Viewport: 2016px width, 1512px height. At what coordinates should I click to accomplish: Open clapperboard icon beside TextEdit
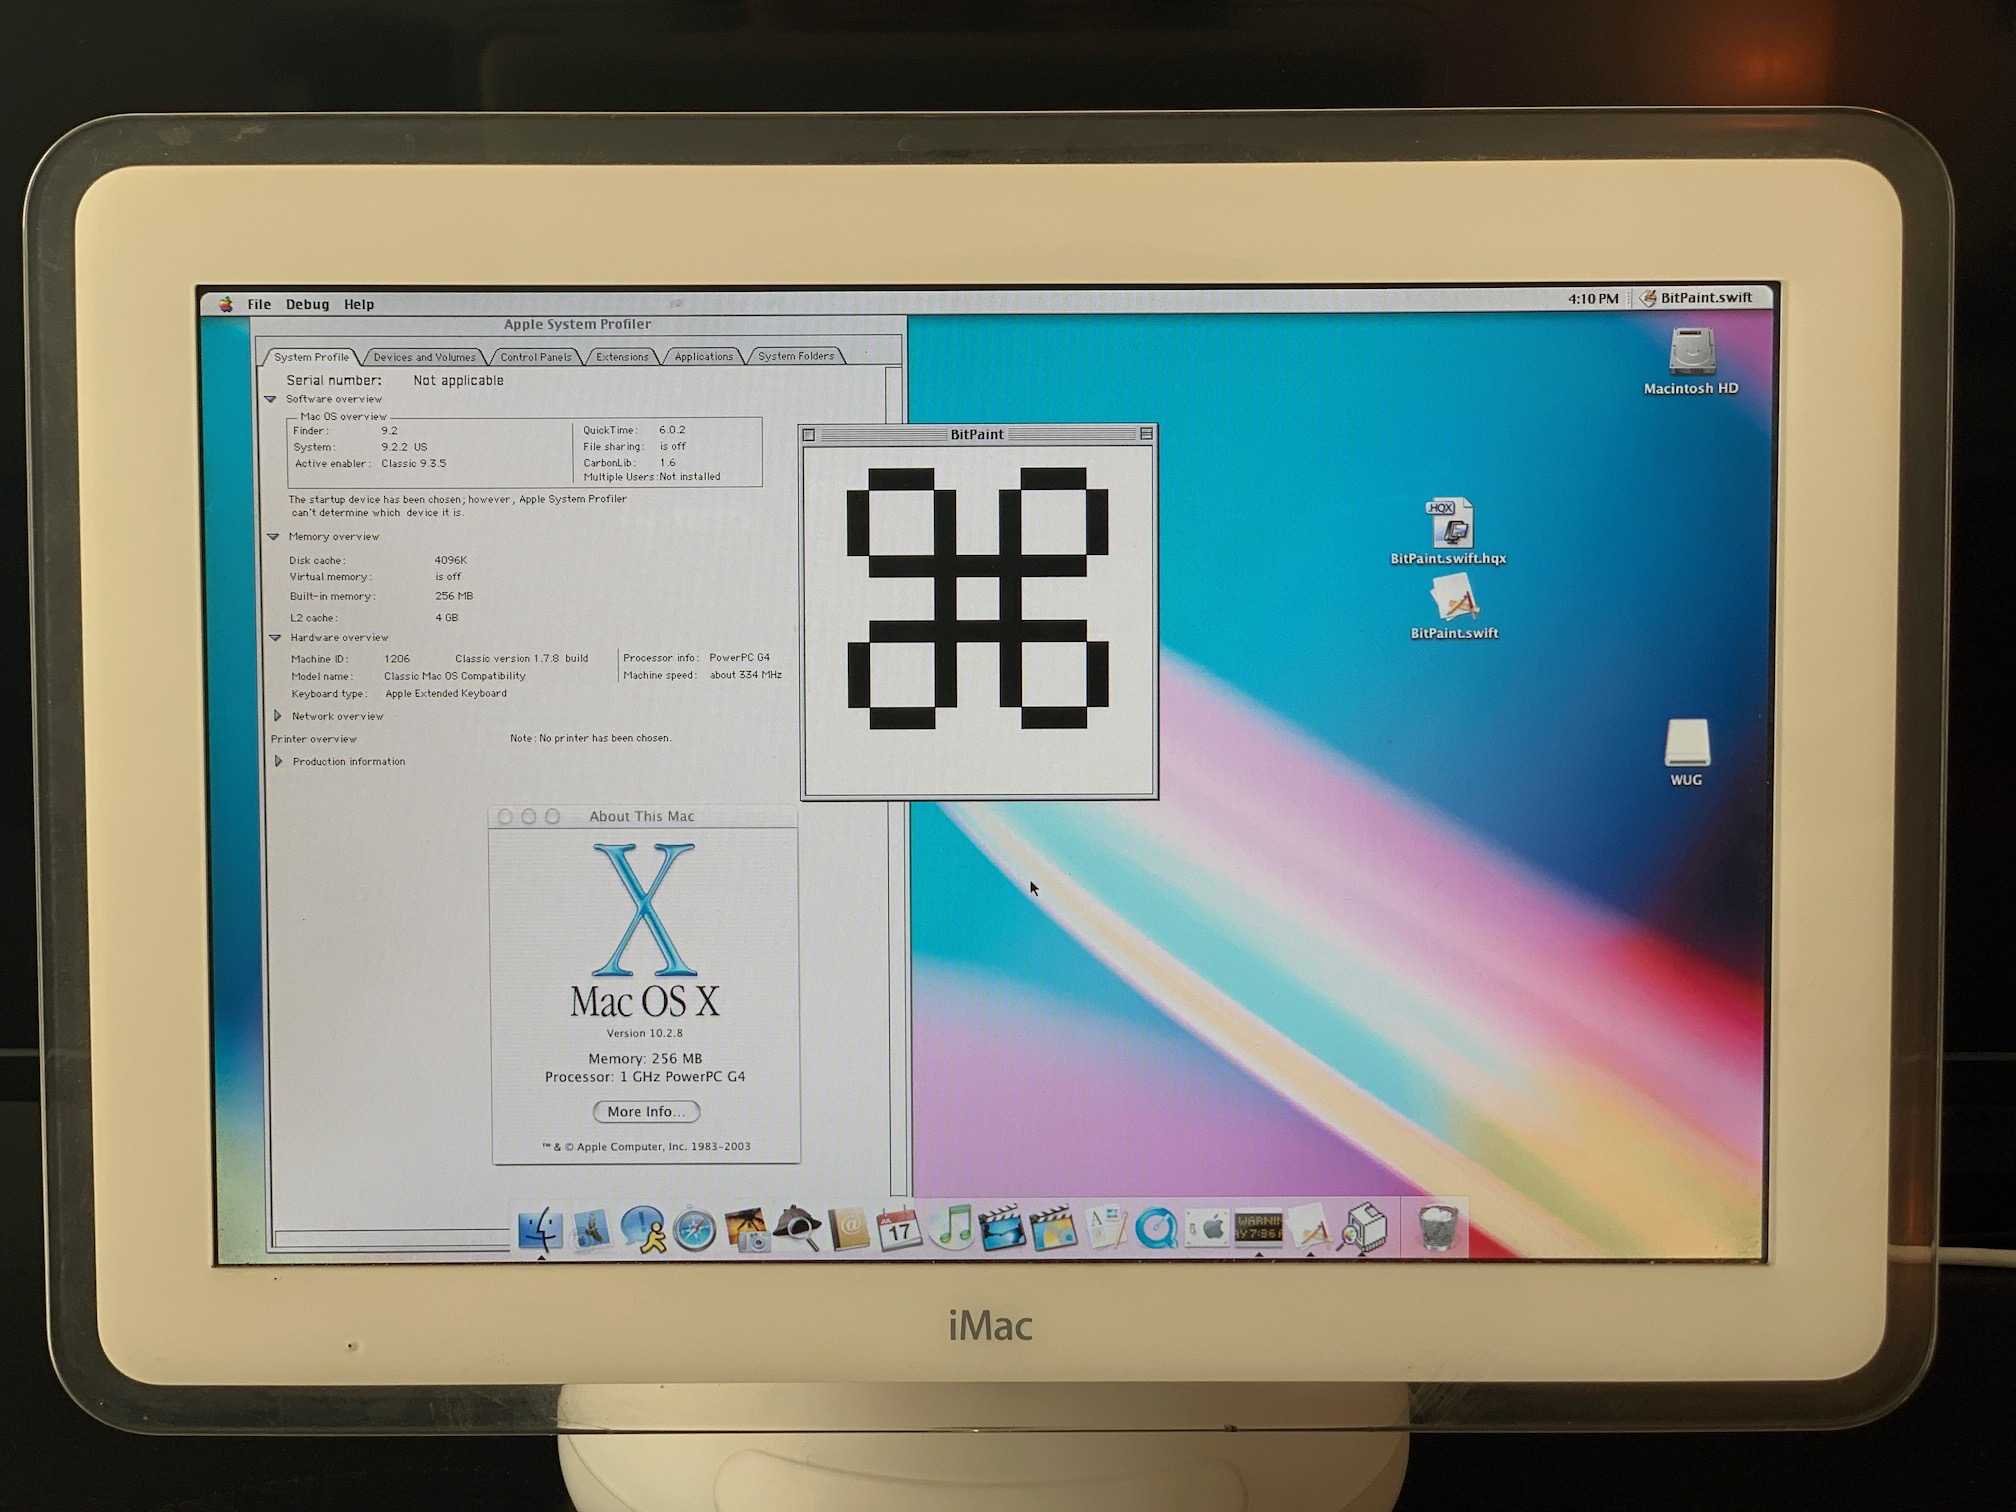pyautogui.click(x=1053, y=1228)
